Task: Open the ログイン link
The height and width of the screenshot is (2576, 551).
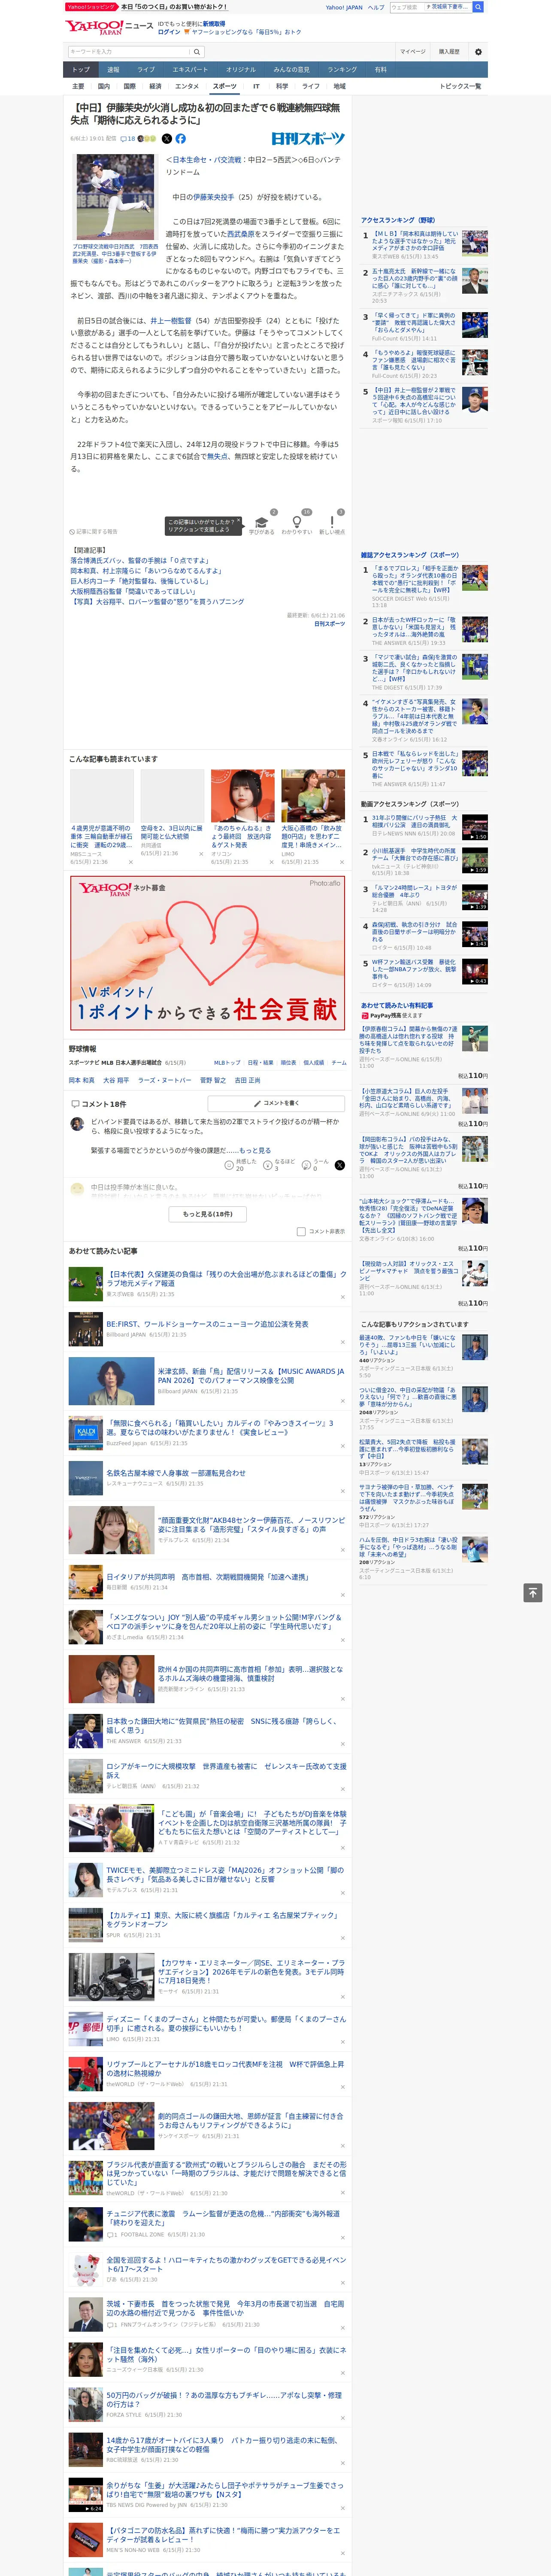Action: (169, 32)
